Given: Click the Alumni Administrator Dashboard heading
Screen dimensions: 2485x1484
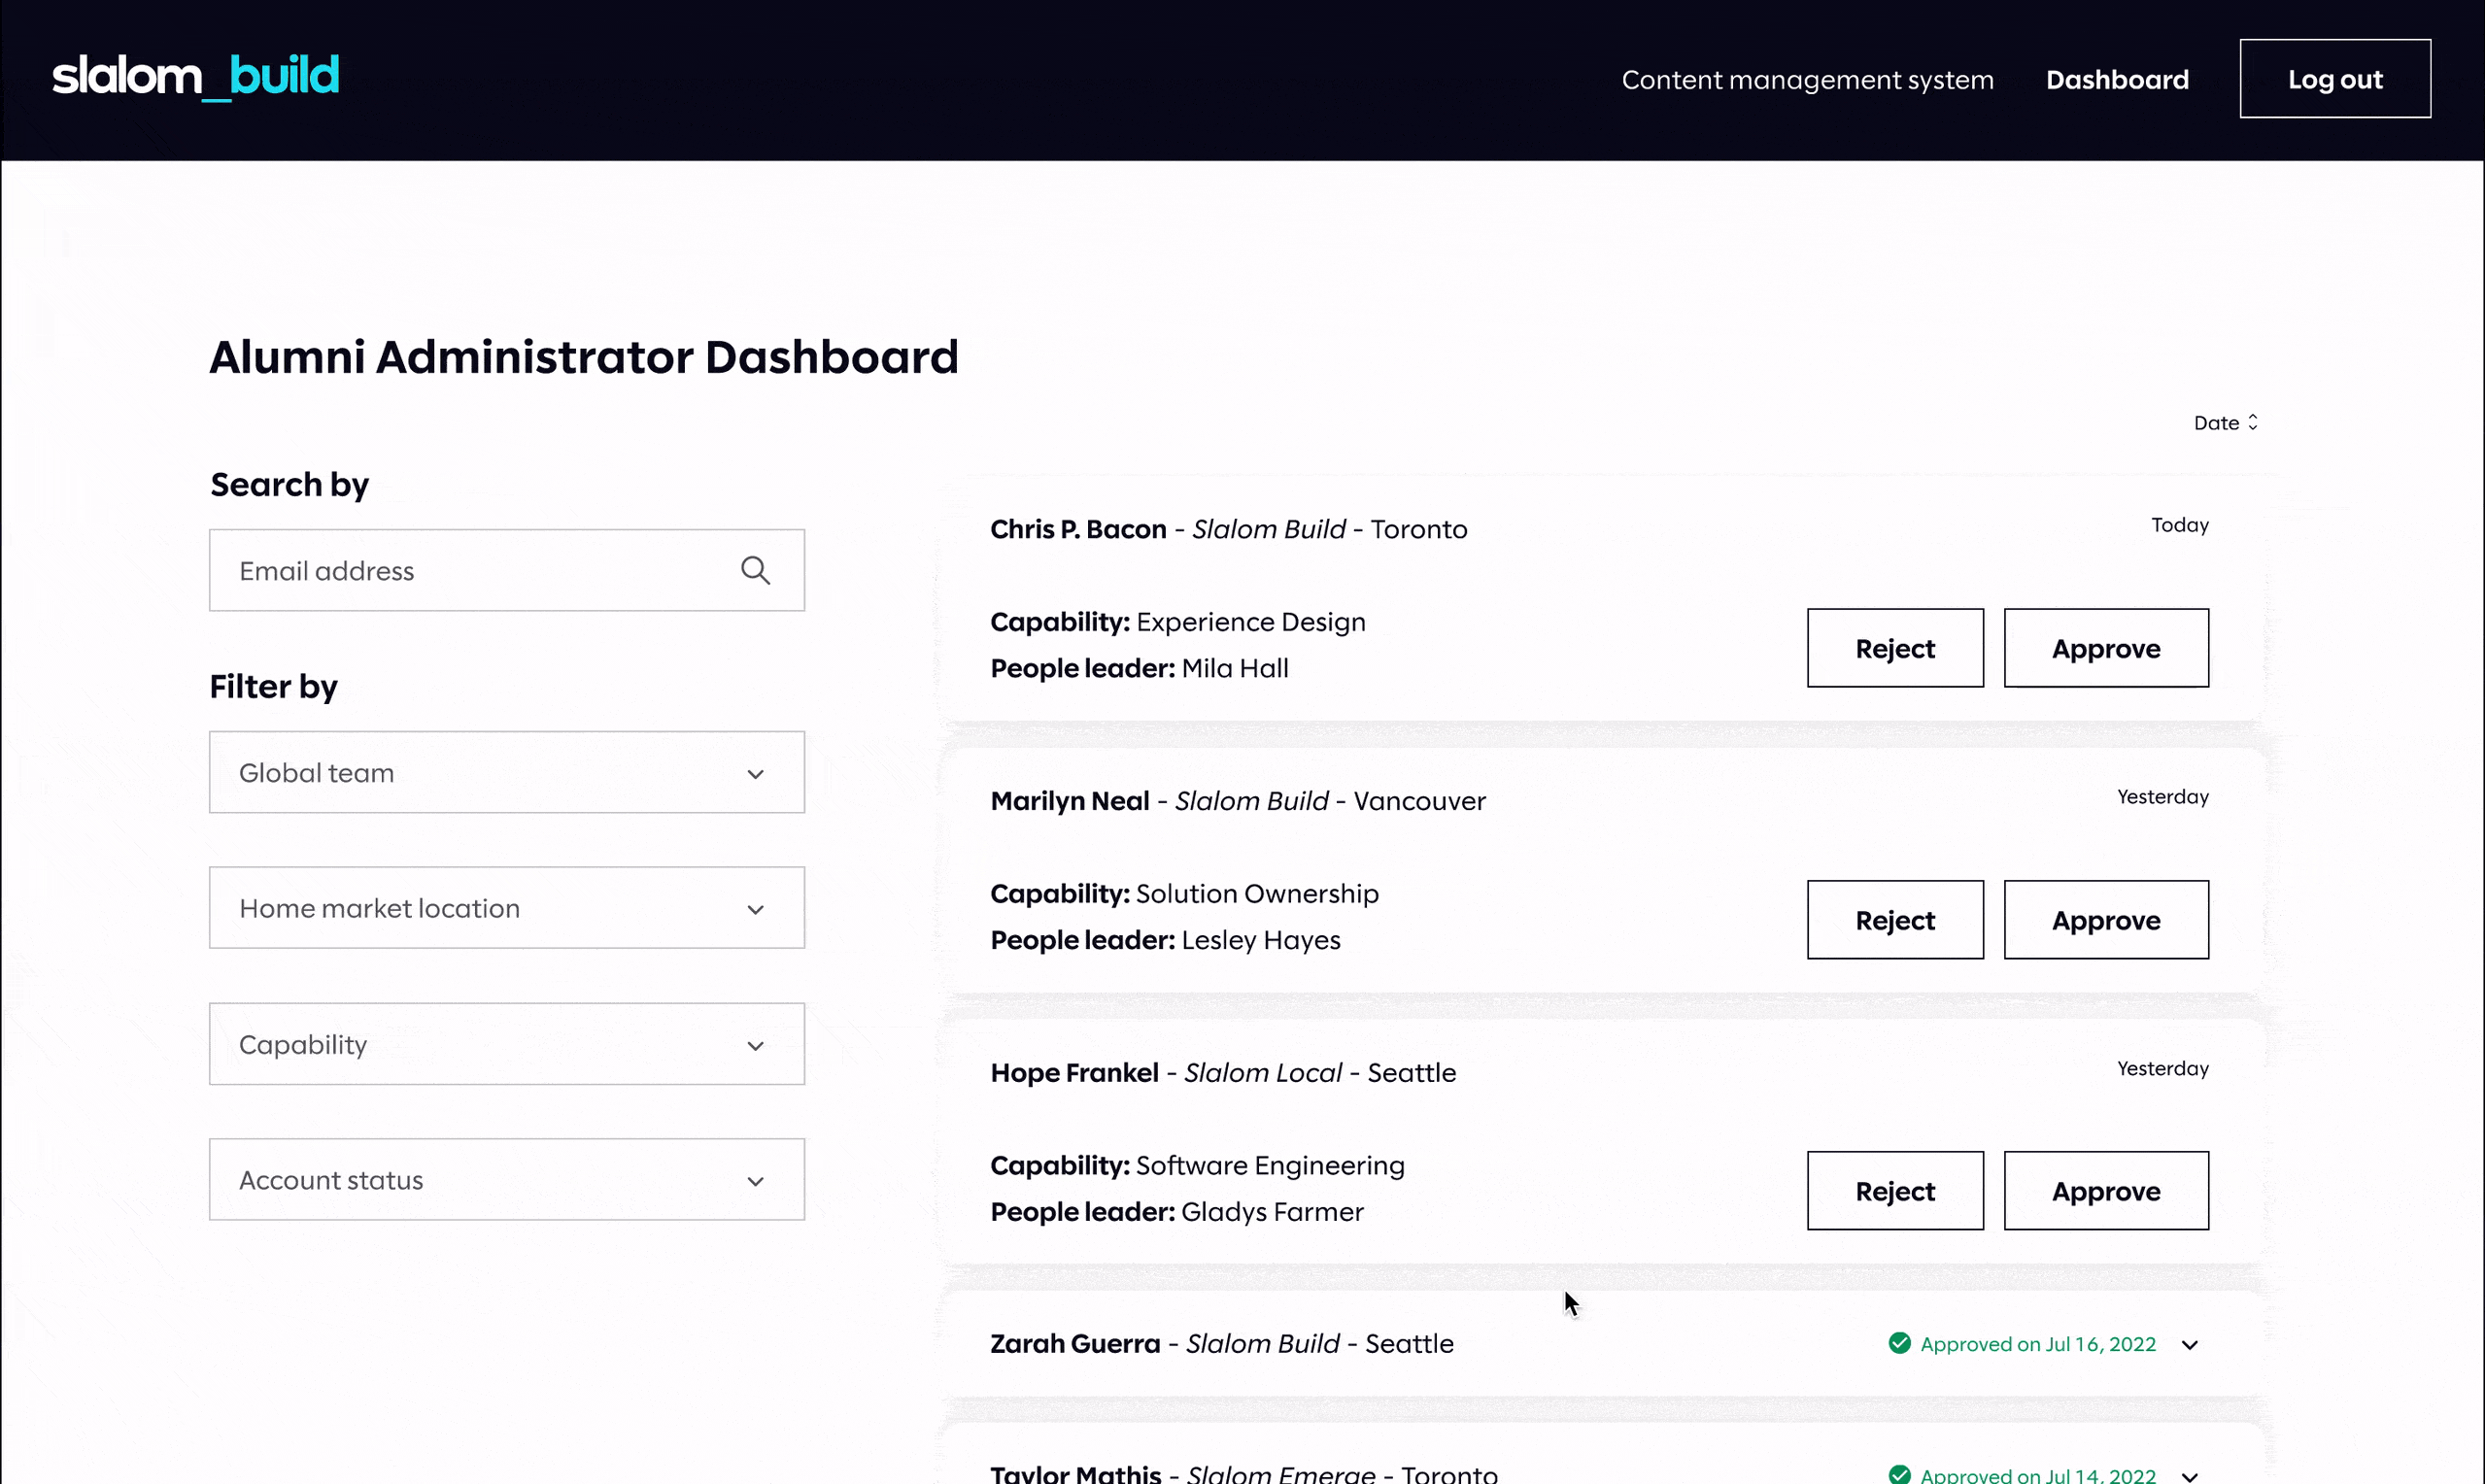Looking at the screenshot, I should [x=584, y=357].
